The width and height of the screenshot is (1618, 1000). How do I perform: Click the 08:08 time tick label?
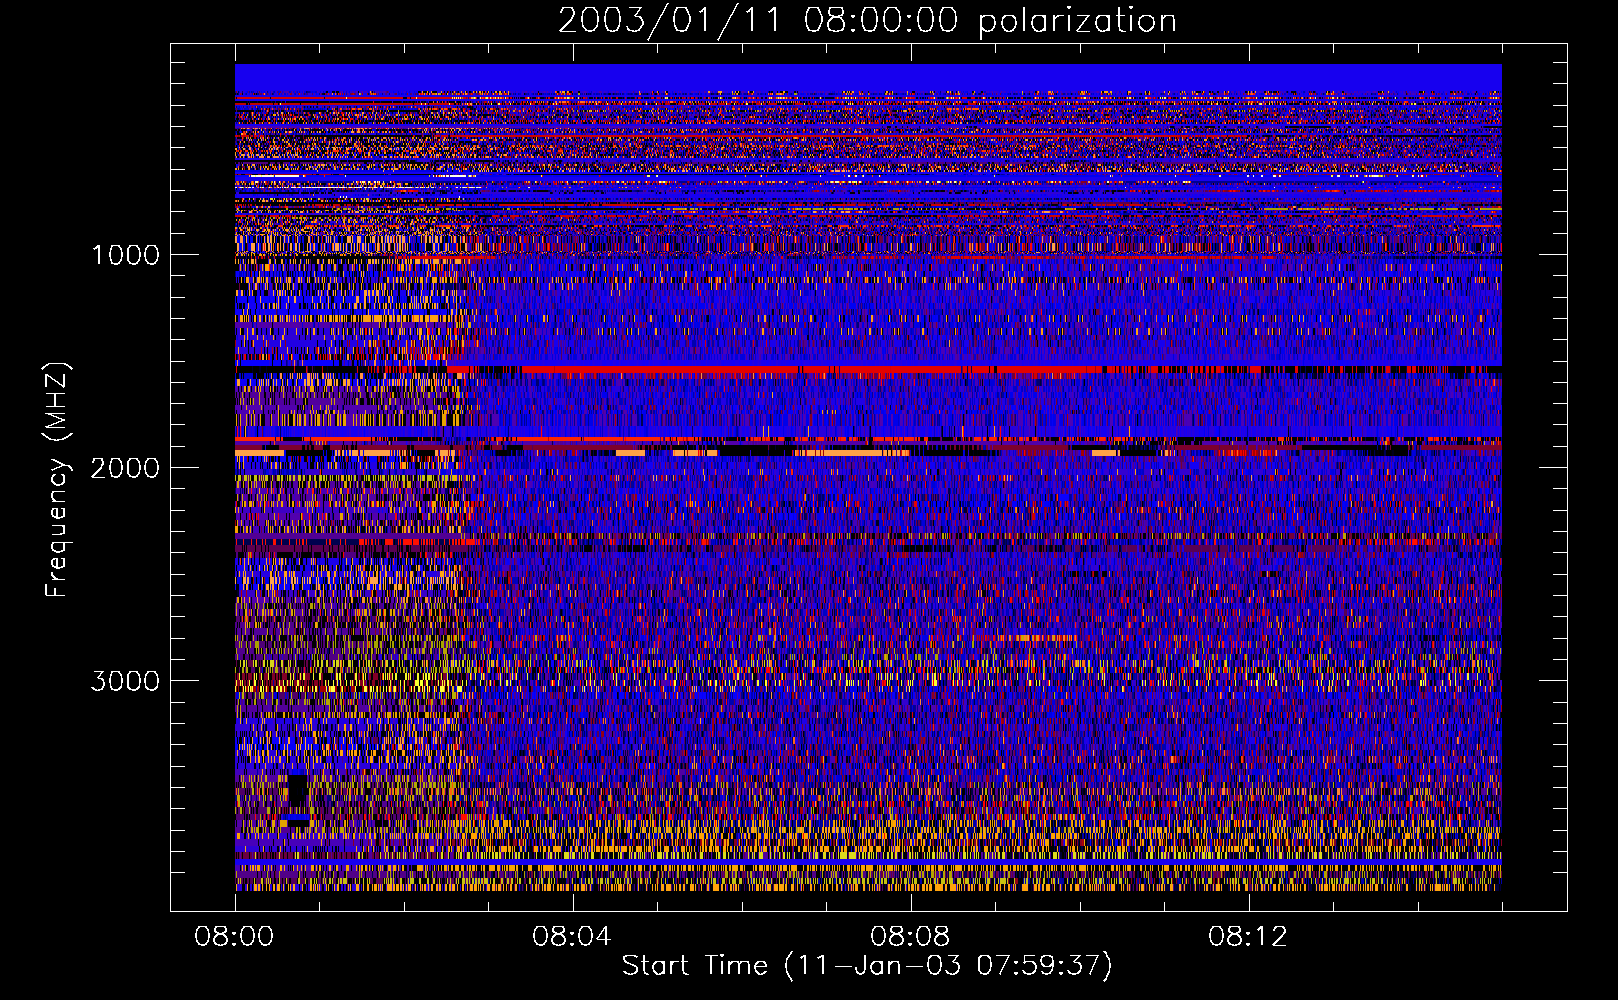[910, 937]
